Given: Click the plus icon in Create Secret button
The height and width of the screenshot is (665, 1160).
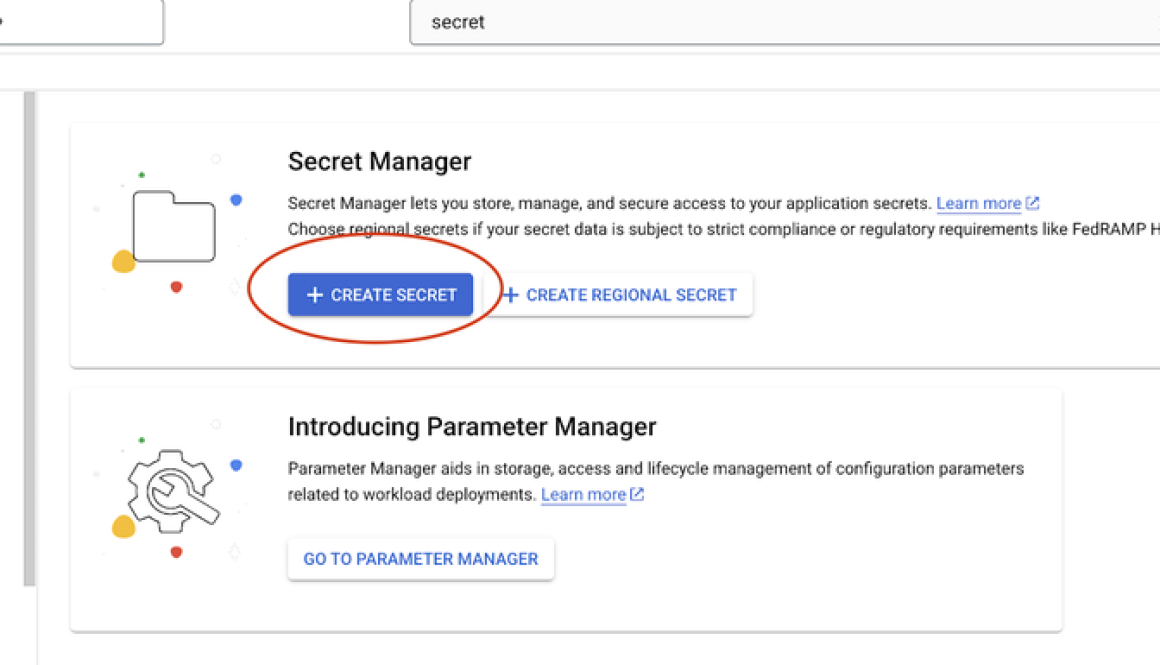Looking at the screenshot, I should [315, 294].
